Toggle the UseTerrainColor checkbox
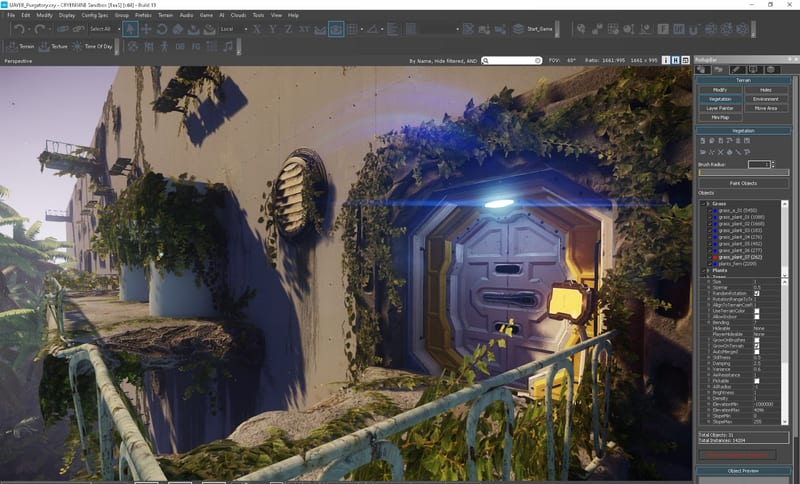Image resolution: width=800 pixels, height=484 pixels. coord(757,311)
